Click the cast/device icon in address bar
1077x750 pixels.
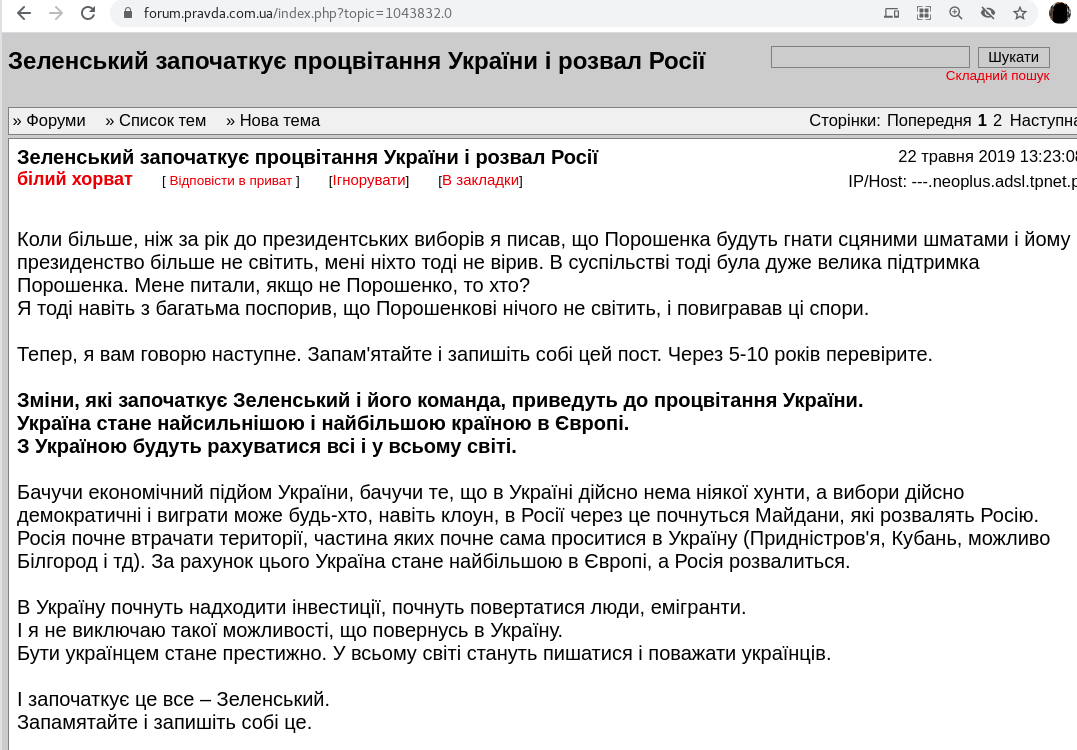(892, 13)
